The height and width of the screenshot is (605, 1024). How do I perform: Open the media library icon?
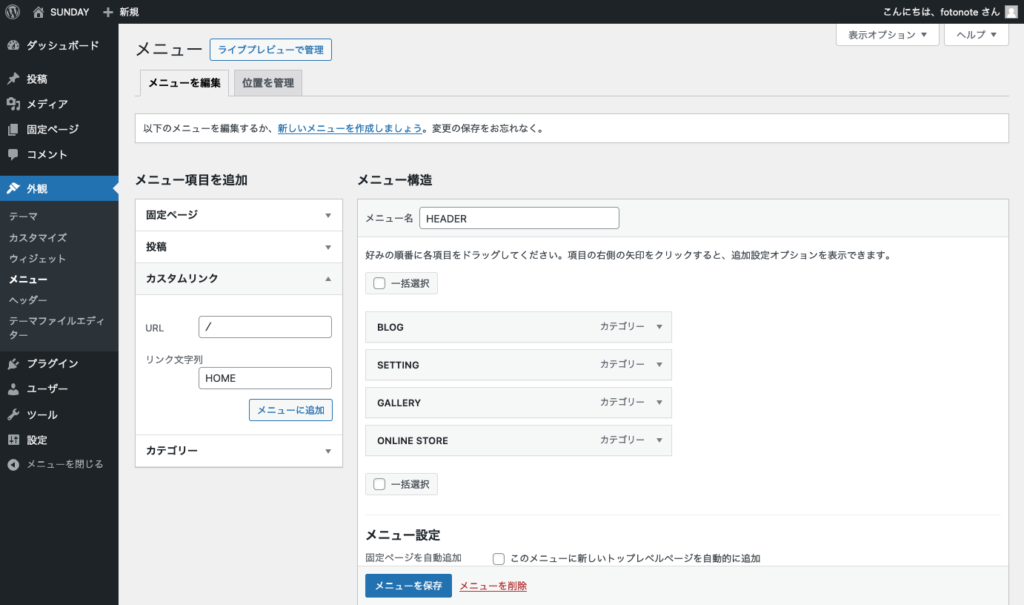tap(13, 104)
